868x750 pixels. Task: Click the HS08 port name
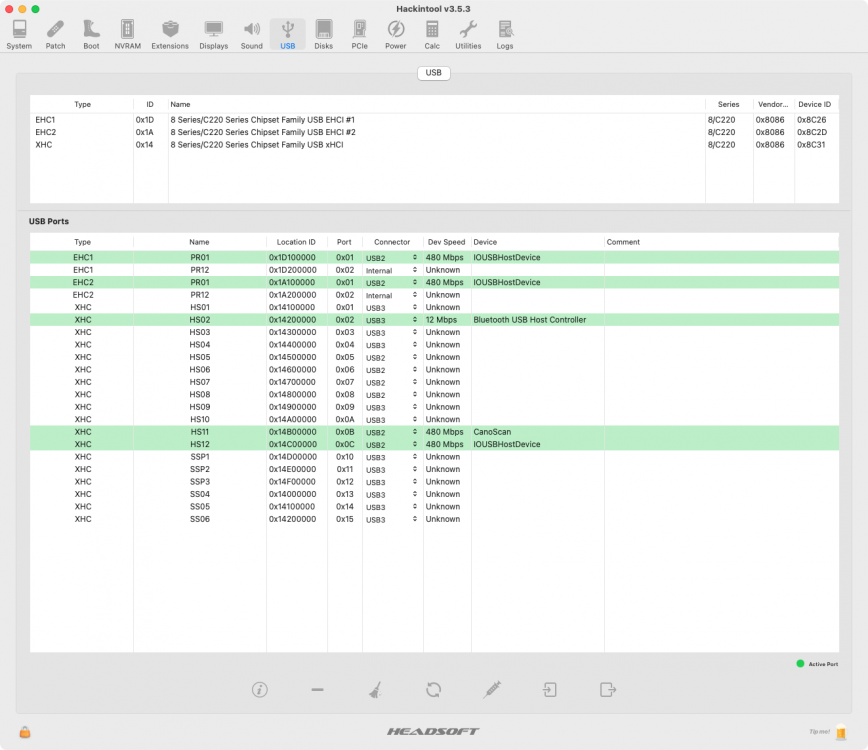[200, 395]
